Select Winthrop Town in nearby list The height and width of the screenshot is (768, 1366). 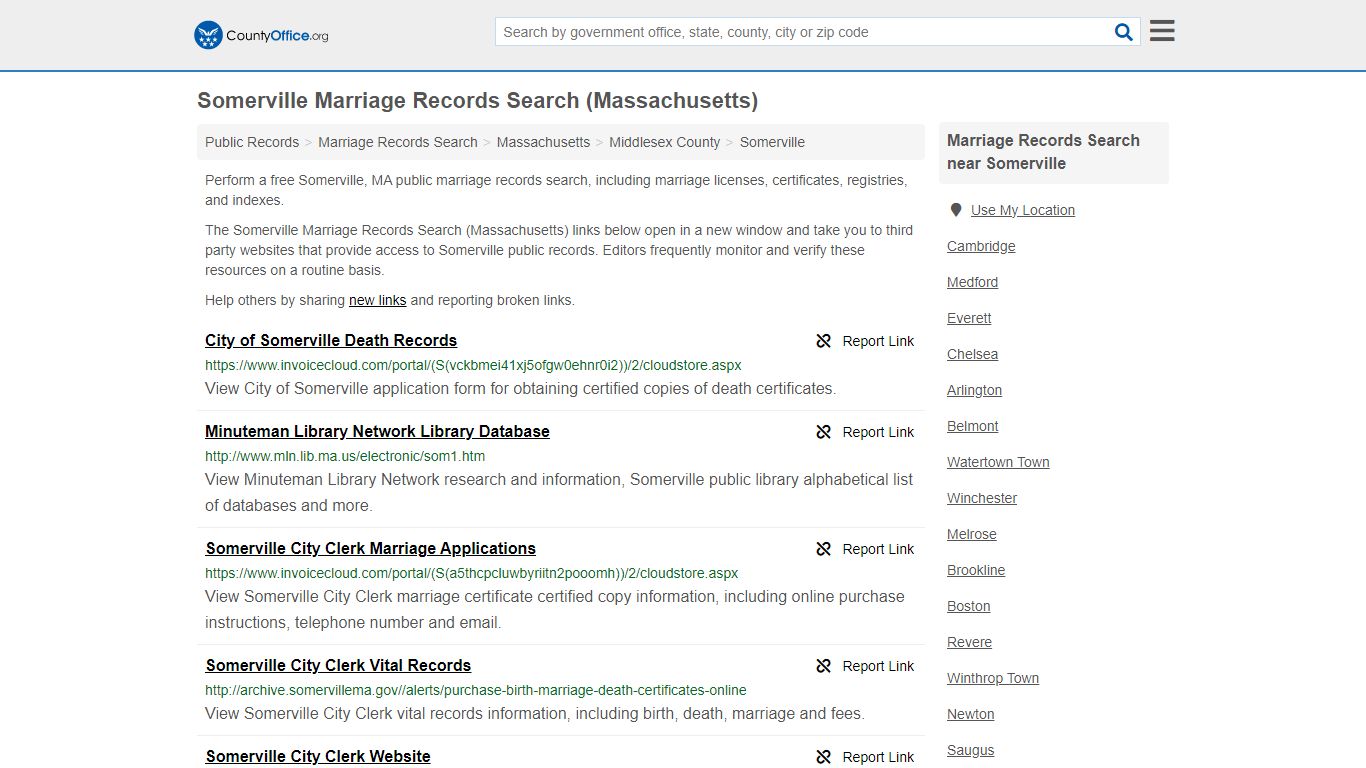tap(993, 678)
